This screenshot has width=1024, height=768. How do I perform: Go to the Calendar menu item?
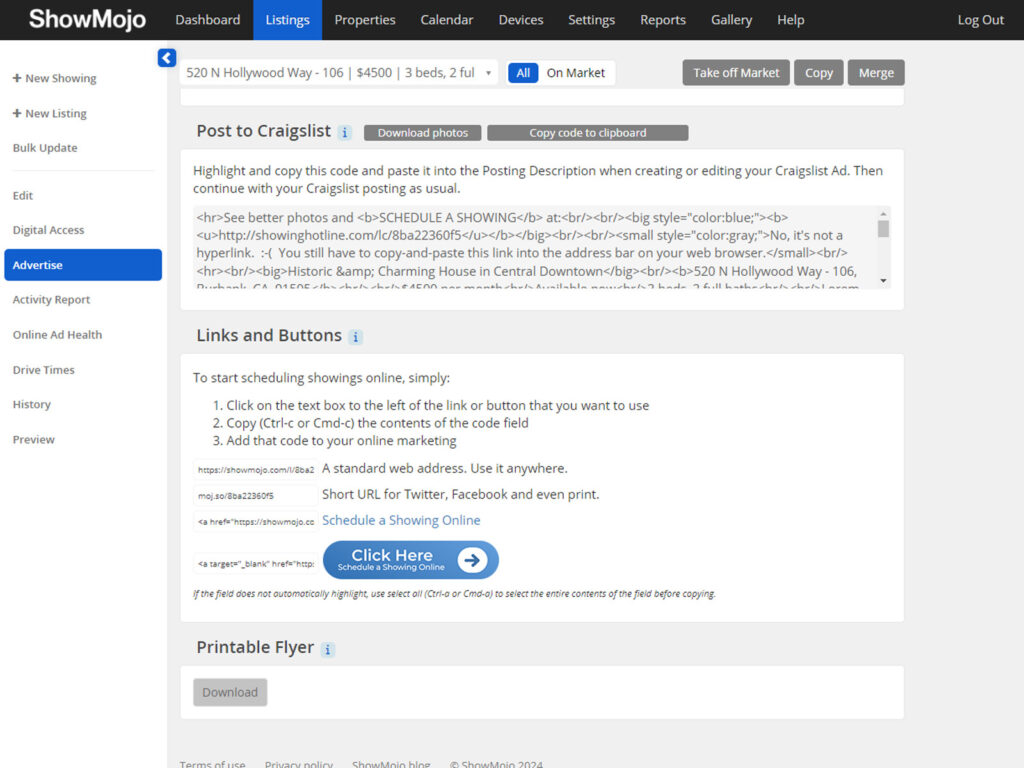coord(447,20)
